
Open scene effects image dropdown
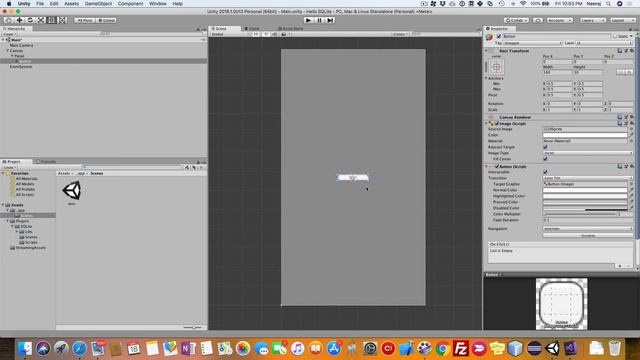tap(285, 34)
